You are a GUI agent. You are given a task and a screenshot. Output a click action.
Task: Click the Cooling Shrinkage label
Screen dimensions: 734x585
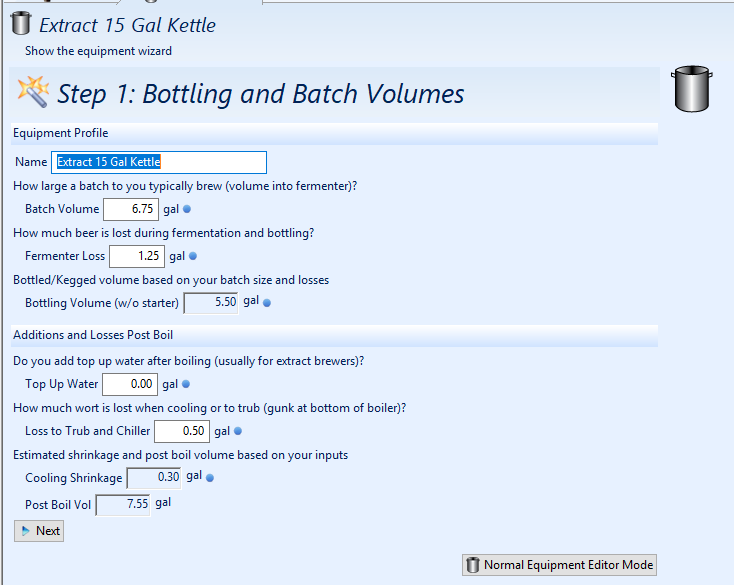point(73,478)
